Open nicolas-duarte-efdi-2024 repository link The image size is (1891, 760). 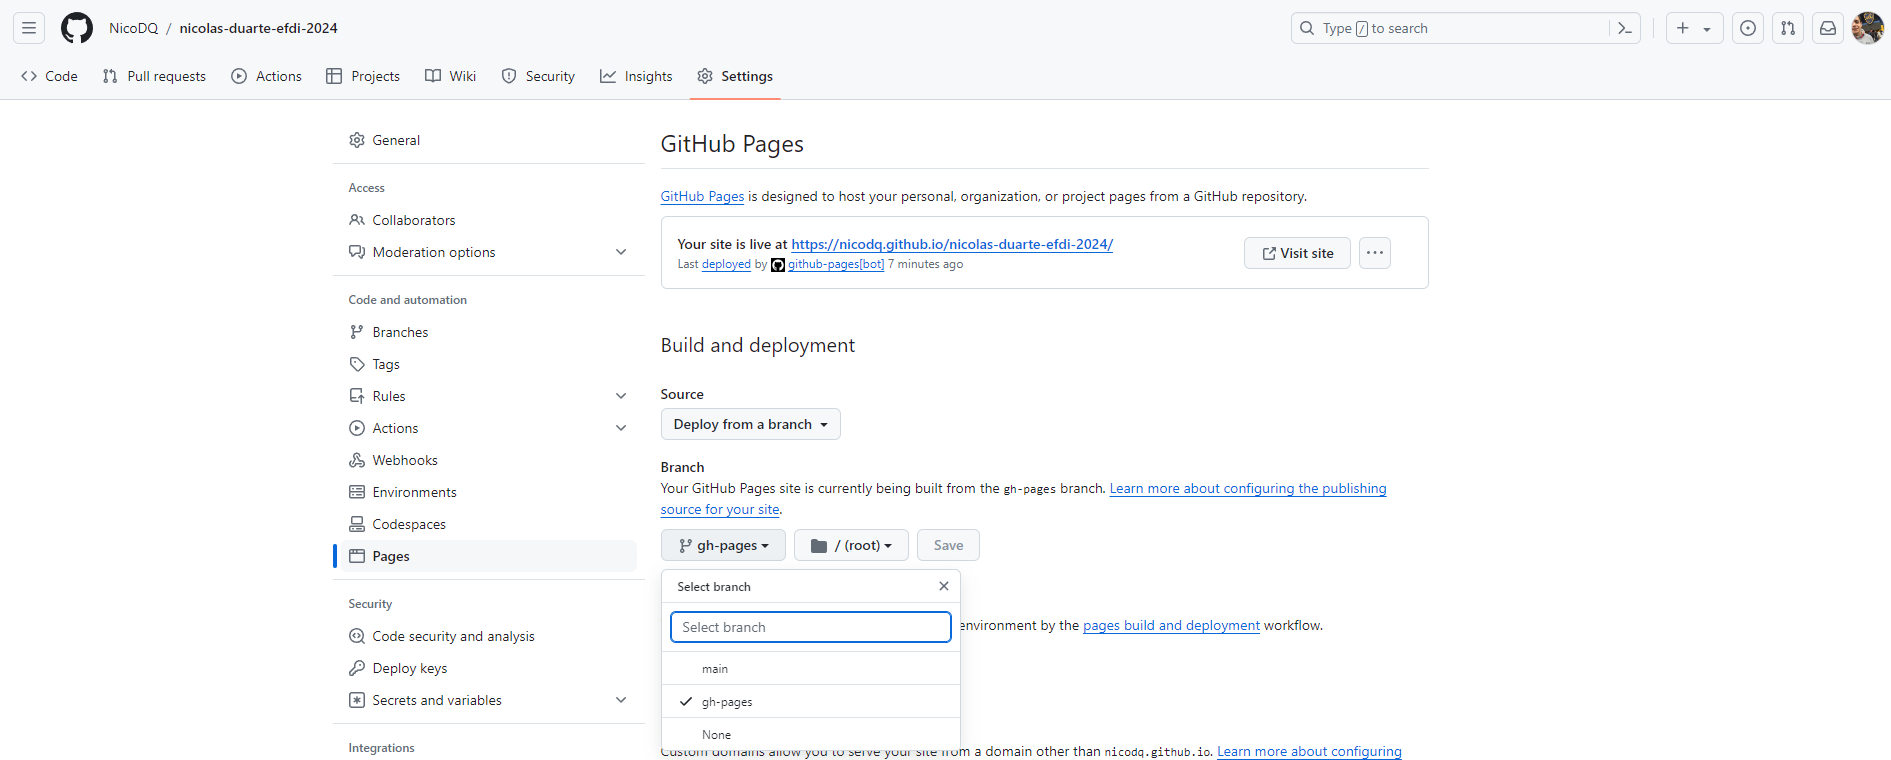[259, 28]
